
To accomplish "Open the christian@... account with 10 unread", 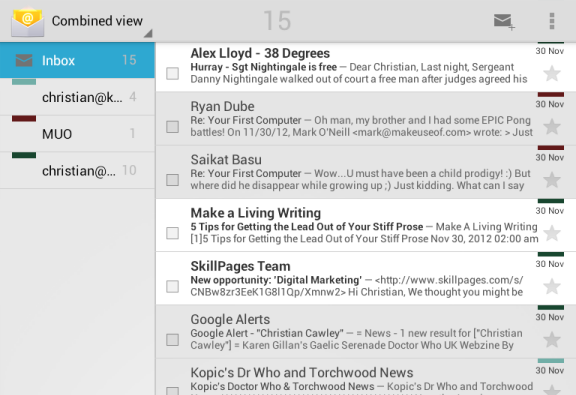I will (x=77, y=170).
